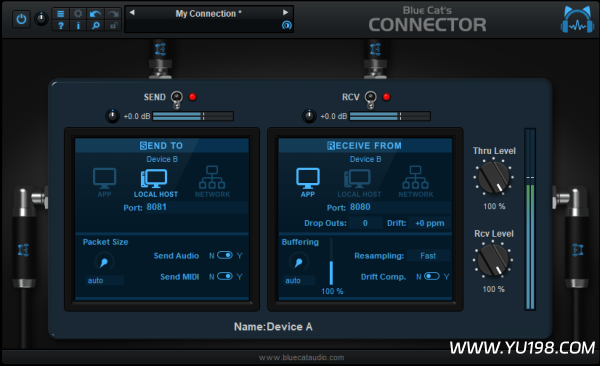
Task: Click Device B under Receive From
Action: [365, 159]
